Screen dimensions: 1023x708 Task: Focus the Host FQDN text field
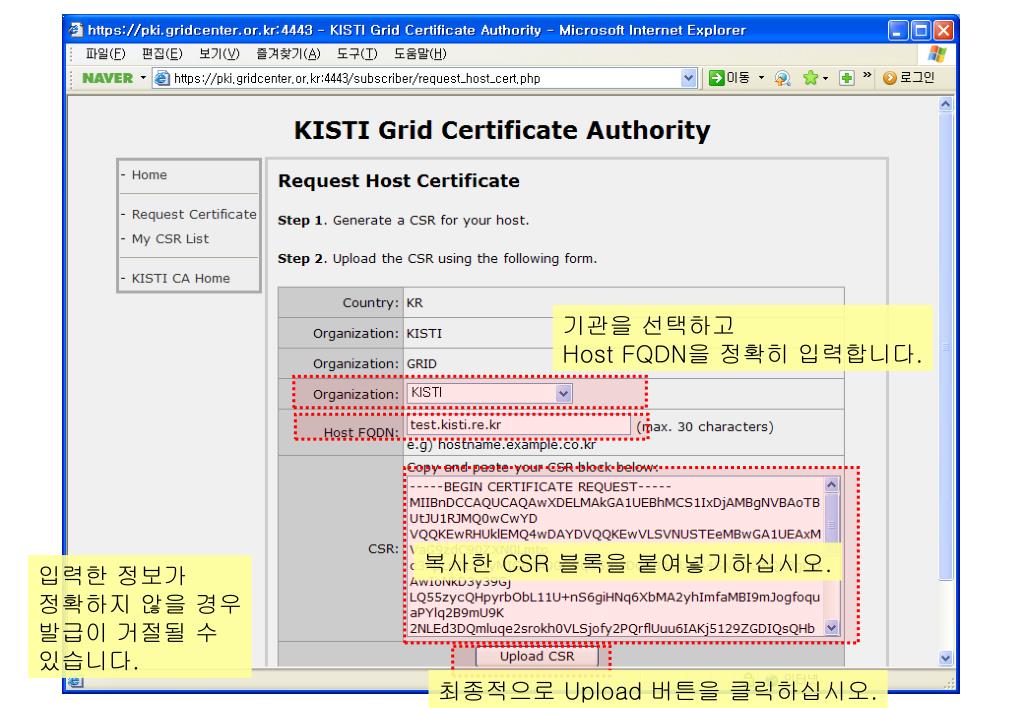tap(519, 425)
